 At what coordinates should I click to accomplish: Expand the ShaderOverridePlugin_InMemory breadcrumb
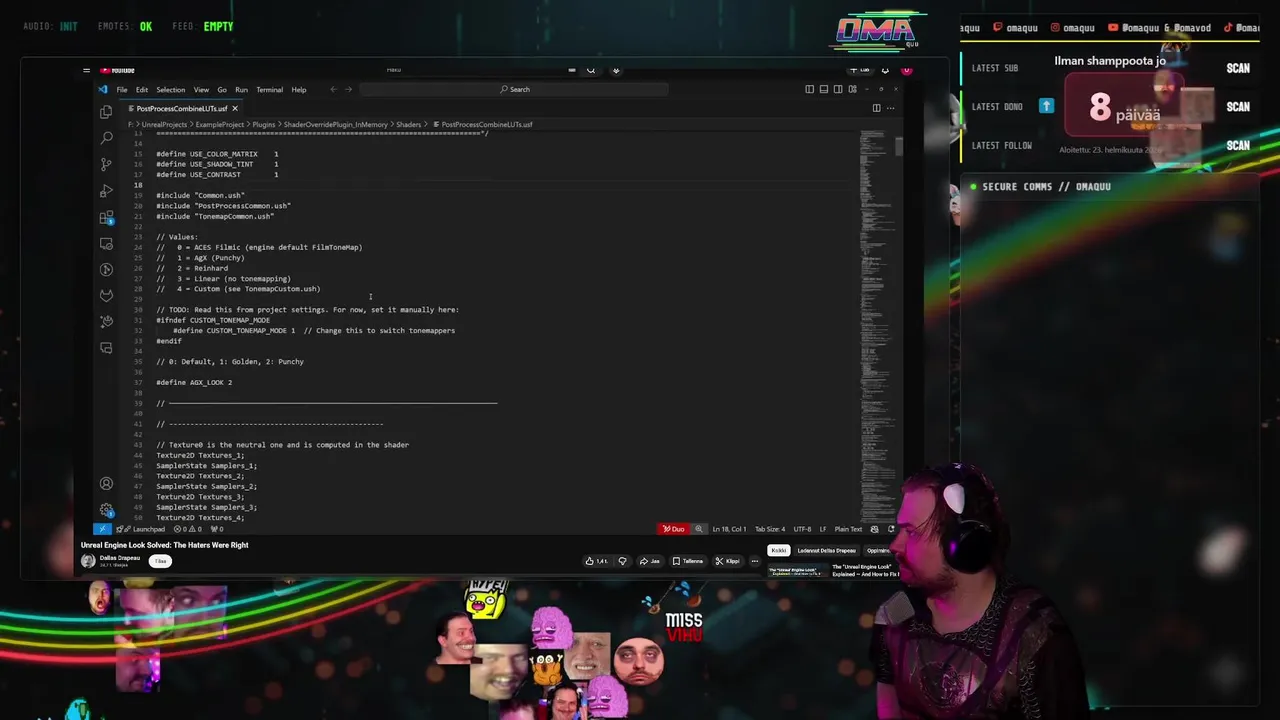[x=335, y=125]
